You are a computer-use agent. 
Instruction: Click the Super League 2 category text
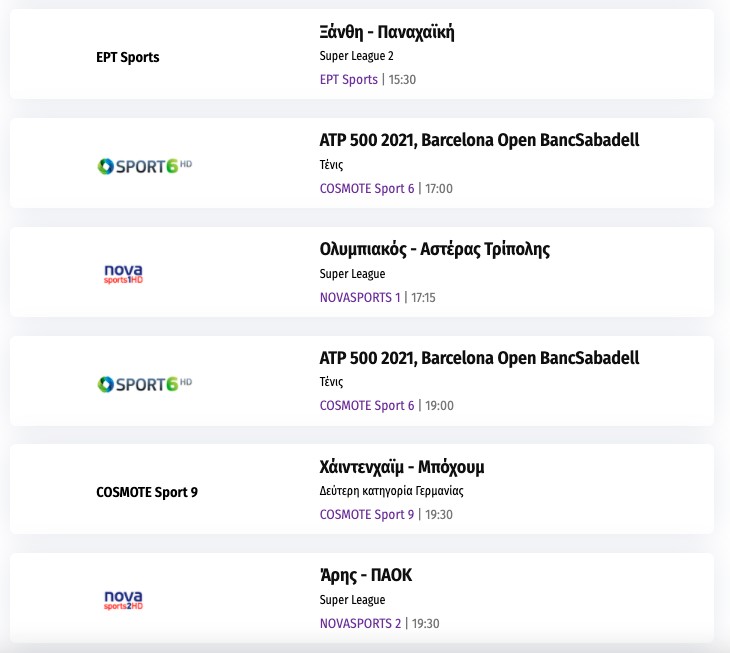tap(356, 56)
